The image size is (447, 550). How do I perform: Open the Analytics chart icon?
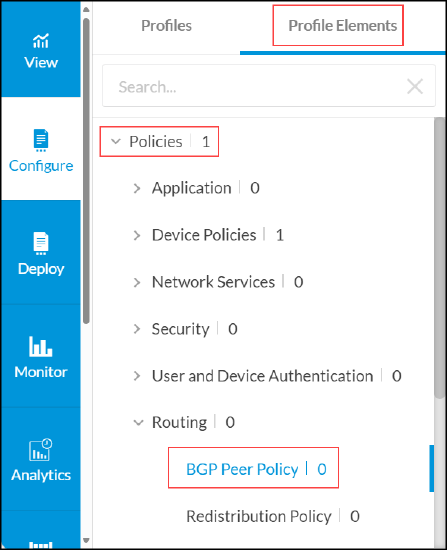click(41, 449)
